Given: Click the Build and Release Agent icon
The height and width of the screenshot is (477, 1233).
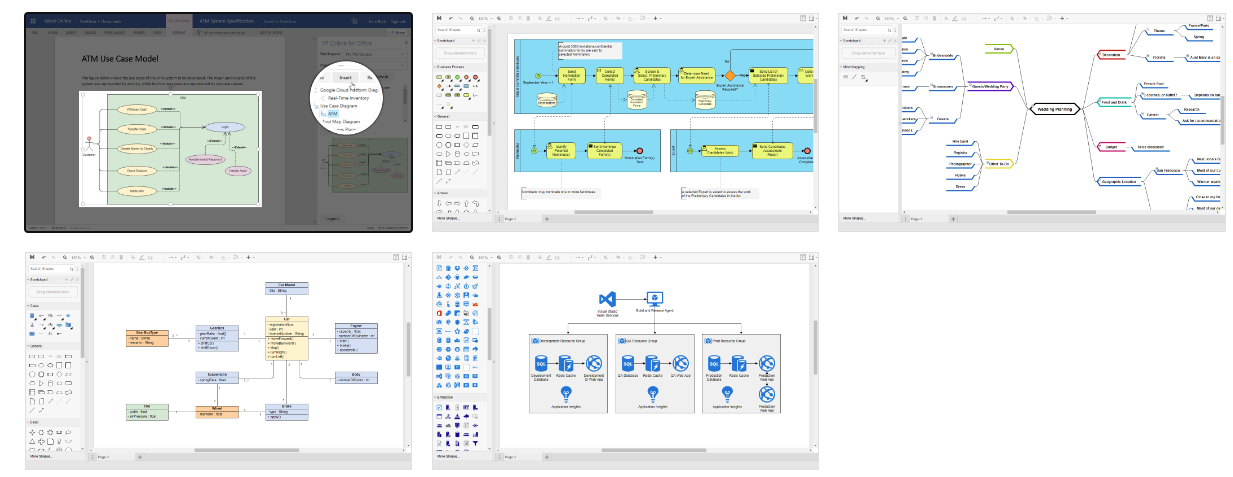Looking at the screenshot, I should tap(655, 298).
